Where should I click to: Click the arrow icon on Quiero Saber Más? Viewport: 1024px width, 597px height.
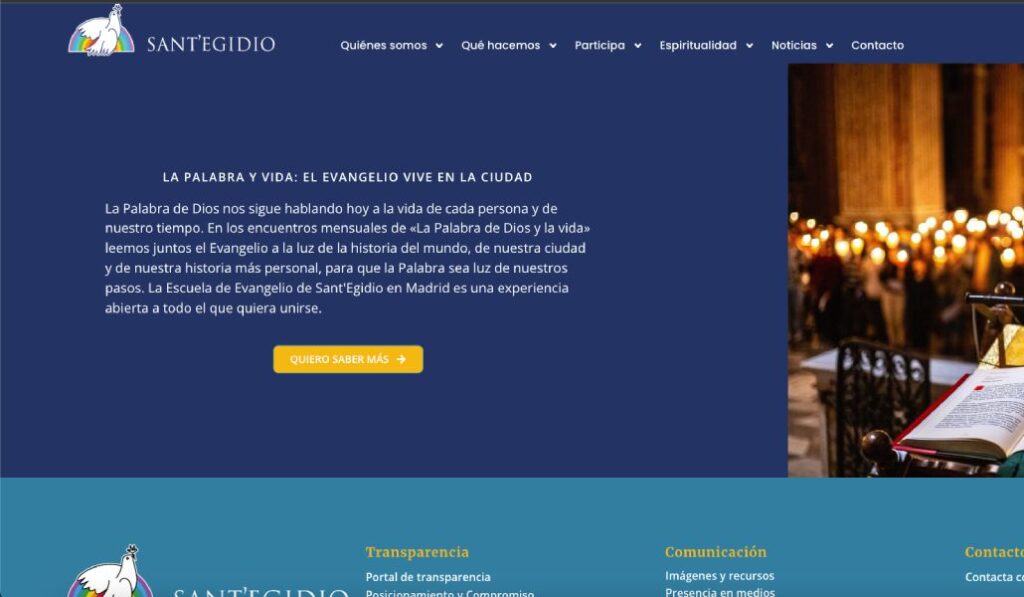pyautogui.click(x=401, y=359)
